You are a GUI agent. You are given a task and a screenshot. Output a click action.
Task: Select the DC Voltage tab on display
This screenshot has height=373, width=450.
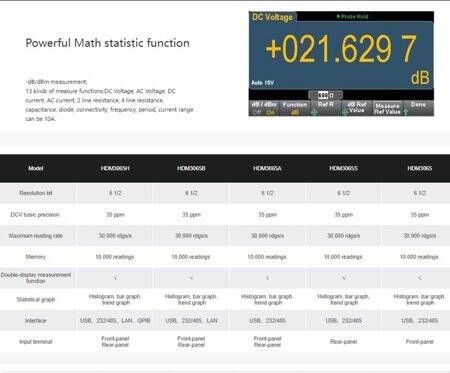tap(272, 17)
